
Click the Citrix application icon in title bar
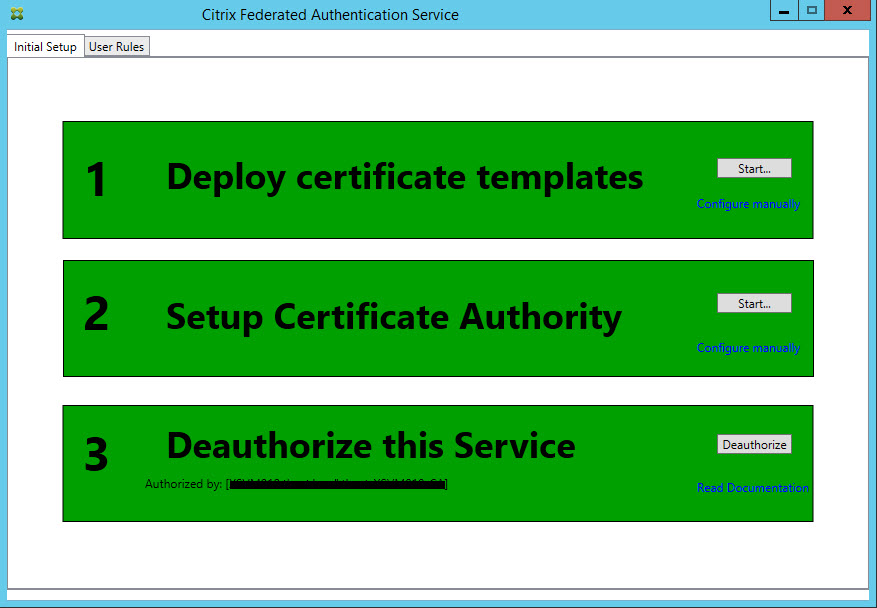pos(17,14)
